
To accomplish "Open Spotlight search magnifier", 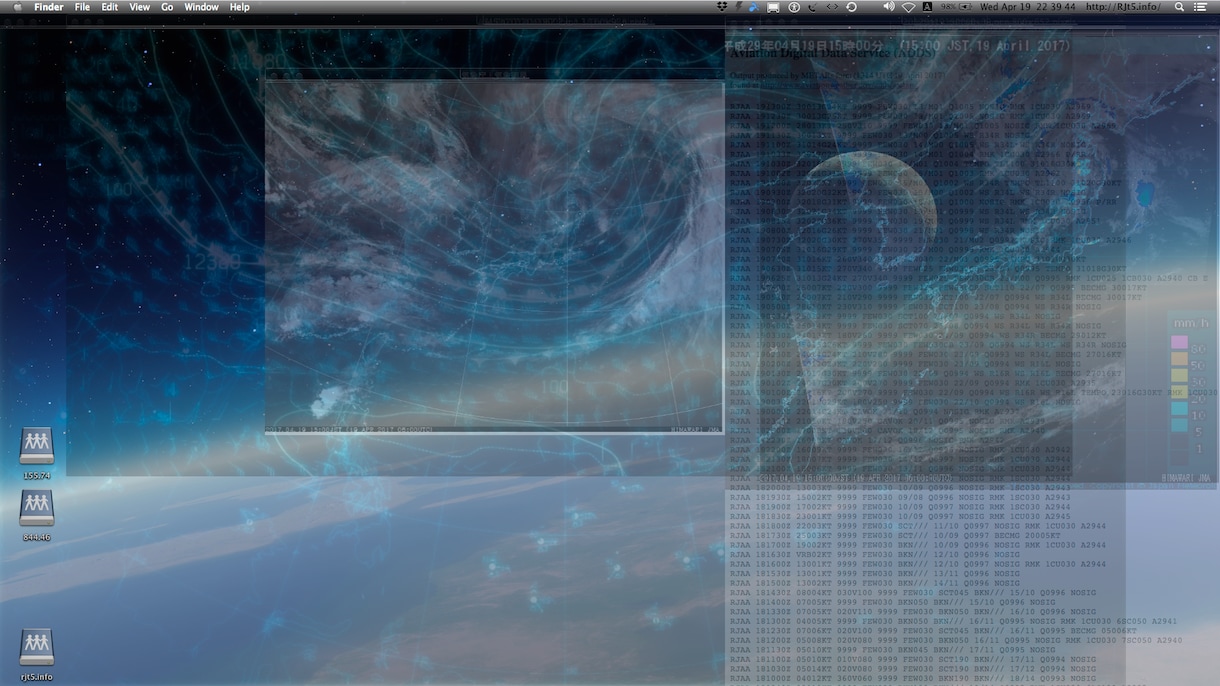I will pyautogui.click(x=1179, y=7).
